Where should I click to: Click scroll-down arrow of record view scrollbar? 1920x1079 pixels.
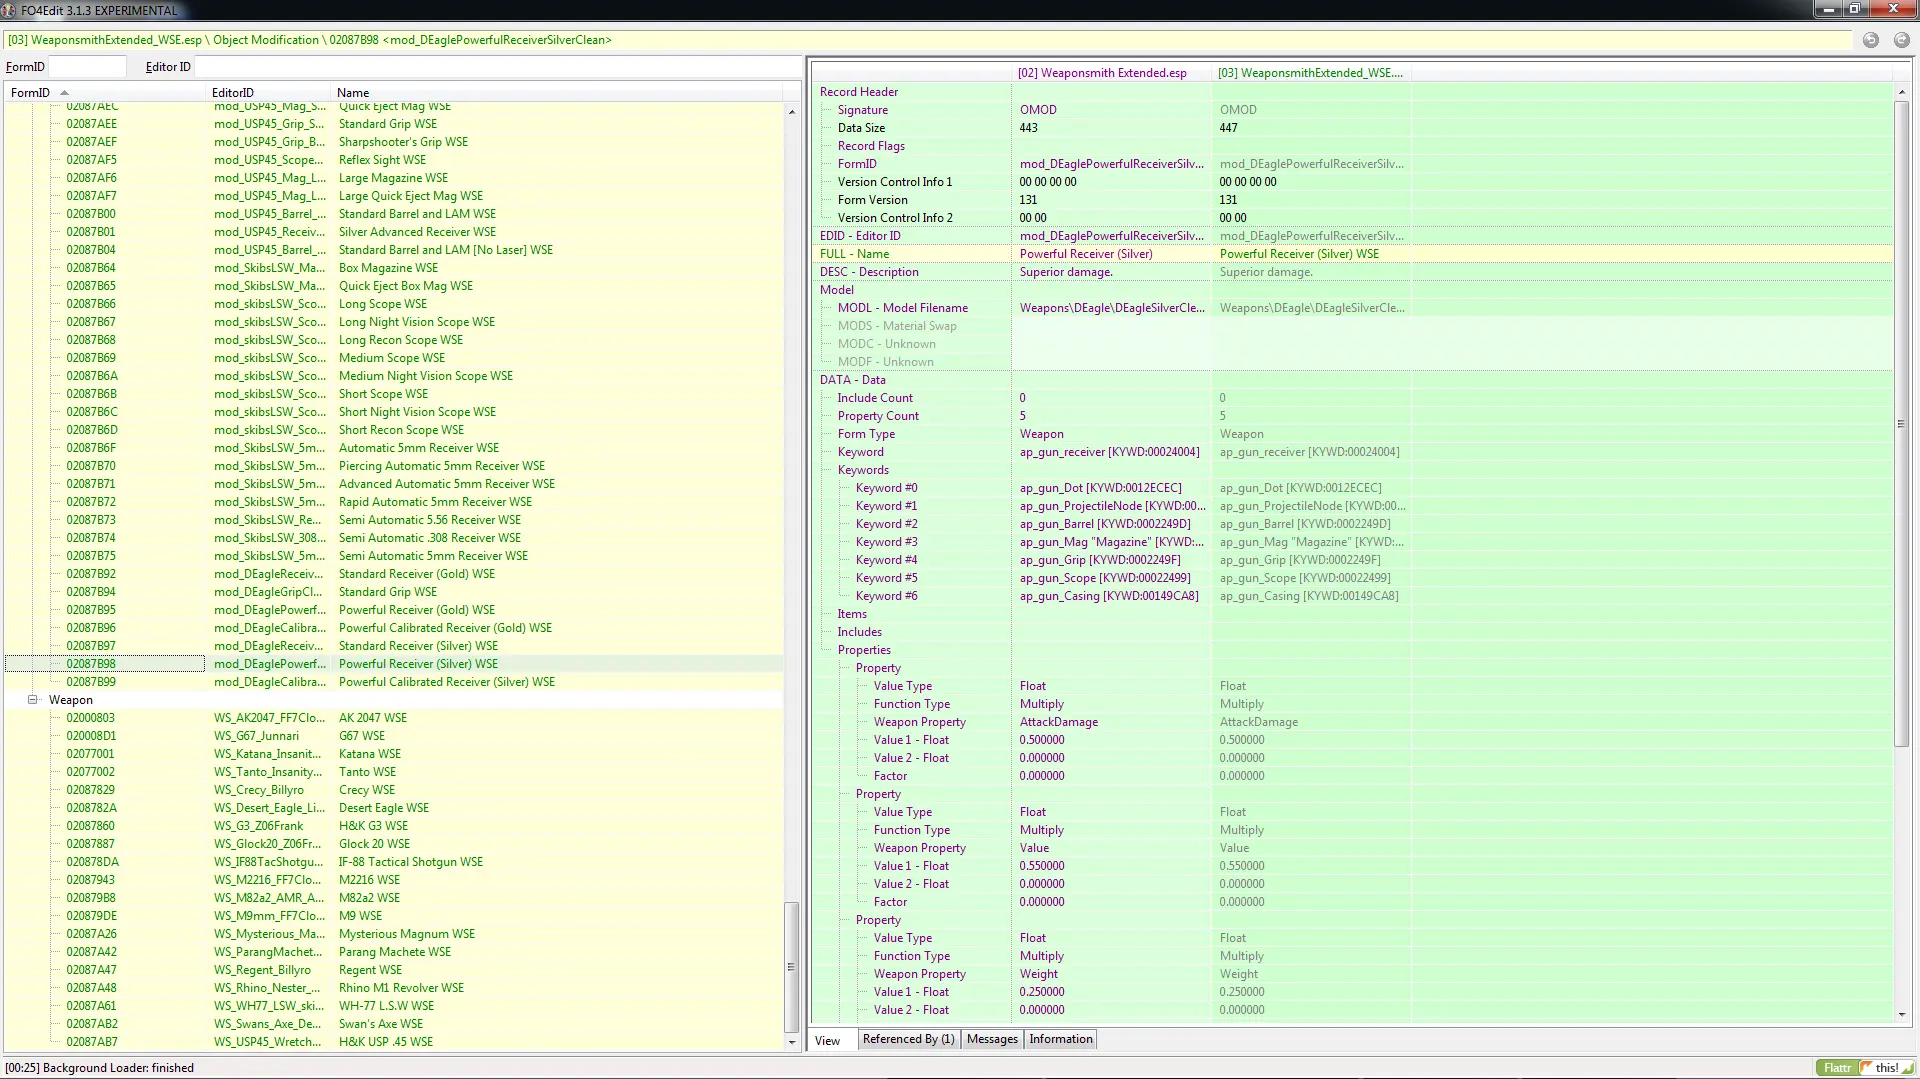(x=1901, y=1014)
